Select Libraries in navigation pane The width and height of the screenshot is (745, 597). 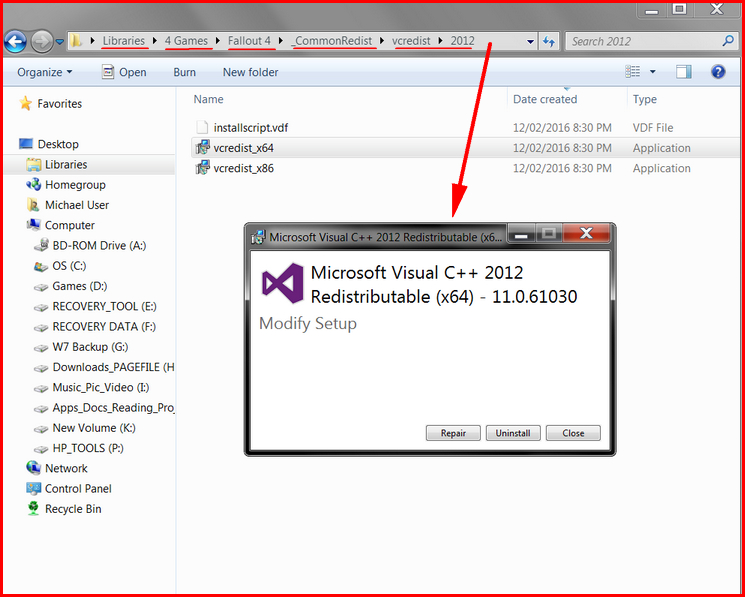click(x=66, y=164)
